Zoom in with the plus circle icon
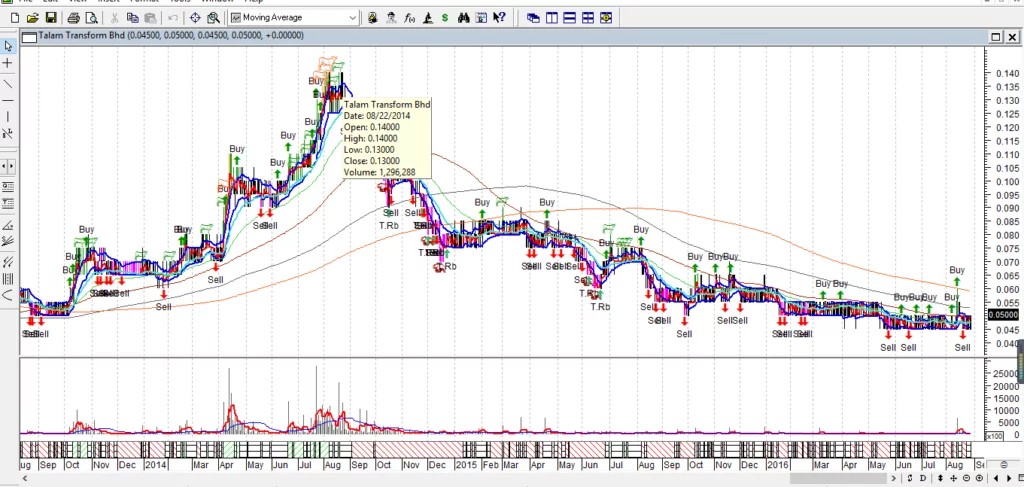The width and height of the screenshot is (1024, 487). pyautogui.click(x=979, y=479)
